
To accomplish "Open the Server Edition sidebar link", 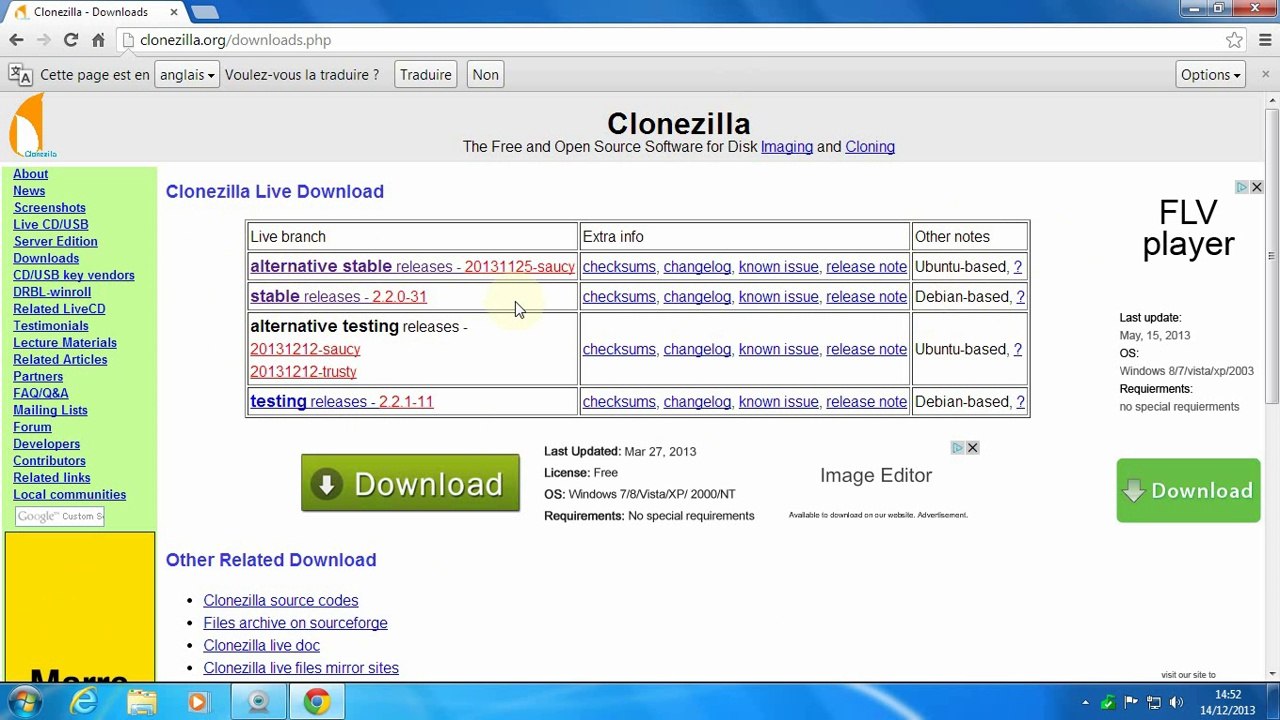I will 55,241.
